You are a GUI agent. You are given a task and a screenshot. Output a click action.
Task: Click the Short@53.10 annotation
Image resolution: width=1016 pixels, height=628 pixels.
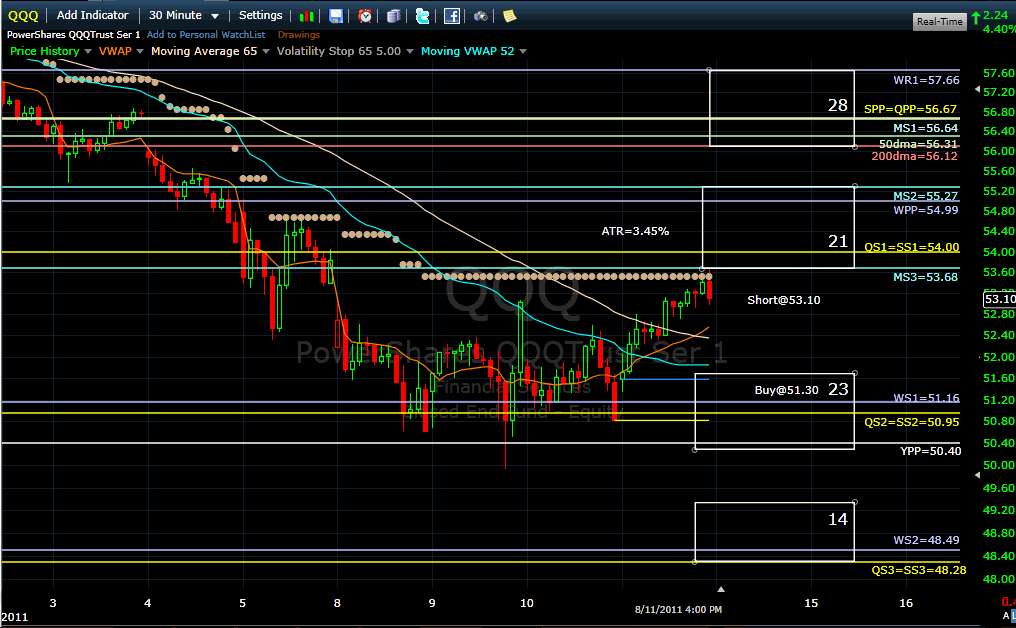783,299
